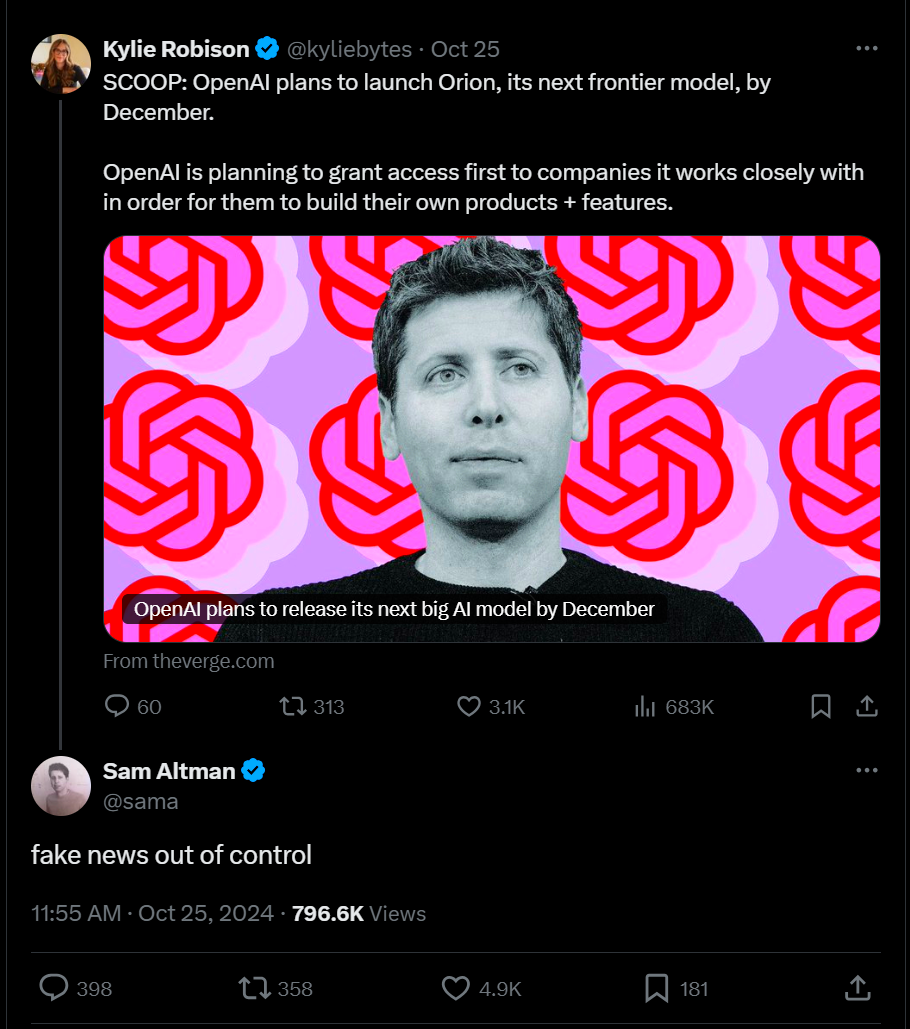Share Kylie Robison's post
Screen dimensions: 910x1029
click(867, 706)
